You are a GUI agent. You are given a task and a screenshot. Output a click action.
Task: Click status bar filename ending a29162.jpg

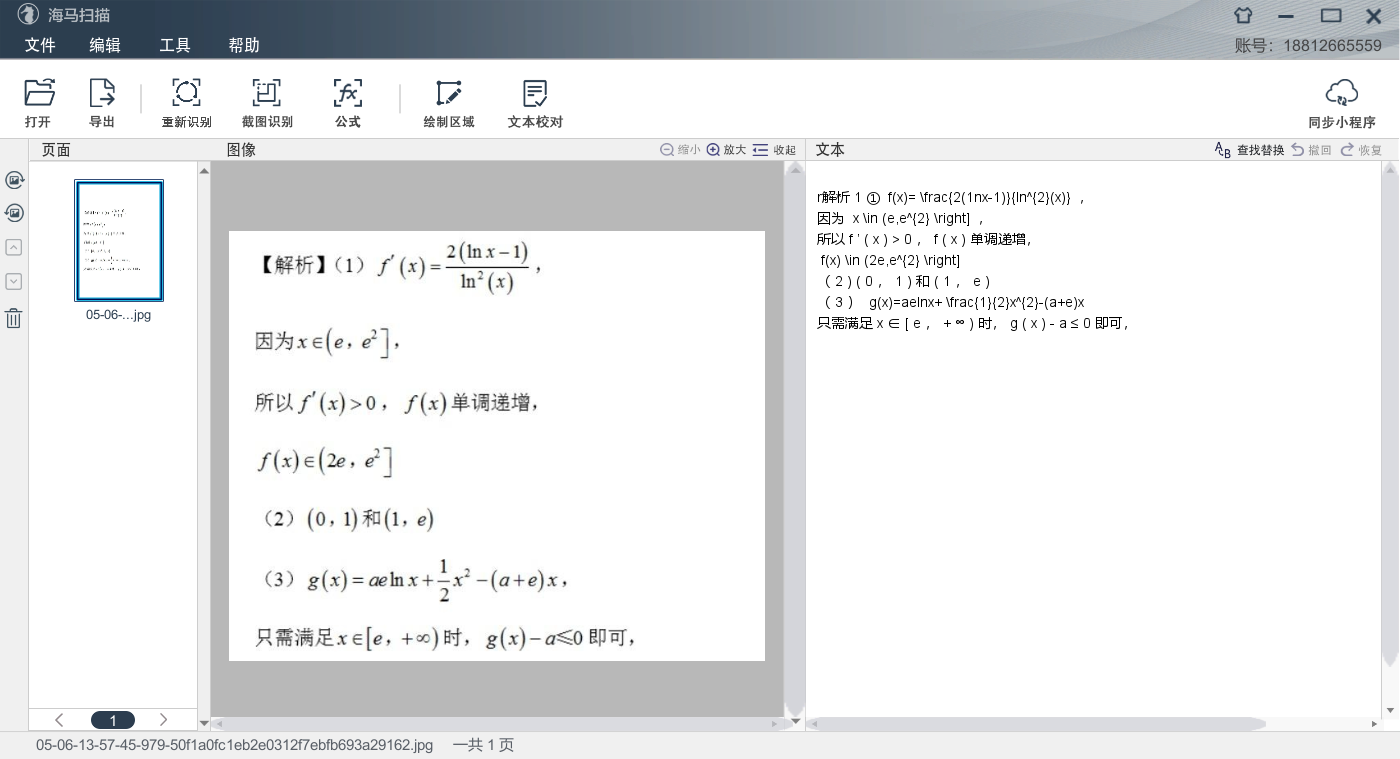tap(234, 745)
